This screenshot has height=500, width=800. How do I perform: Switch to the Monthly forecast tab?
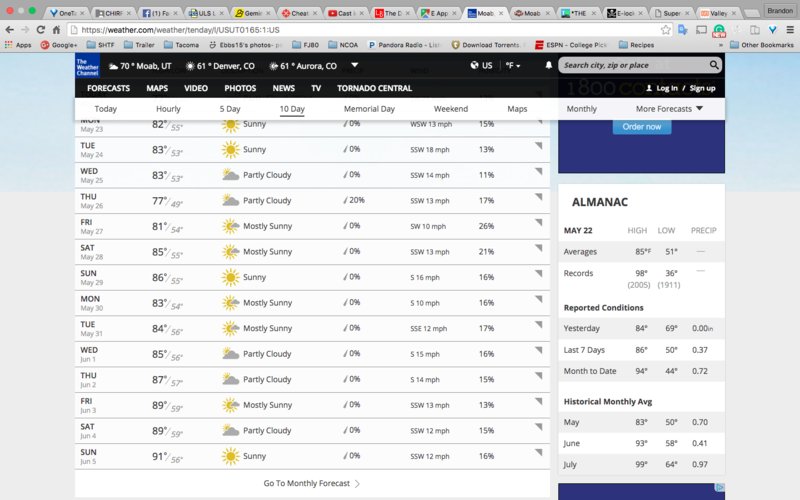pyautogui.click(x=582, y=109)
